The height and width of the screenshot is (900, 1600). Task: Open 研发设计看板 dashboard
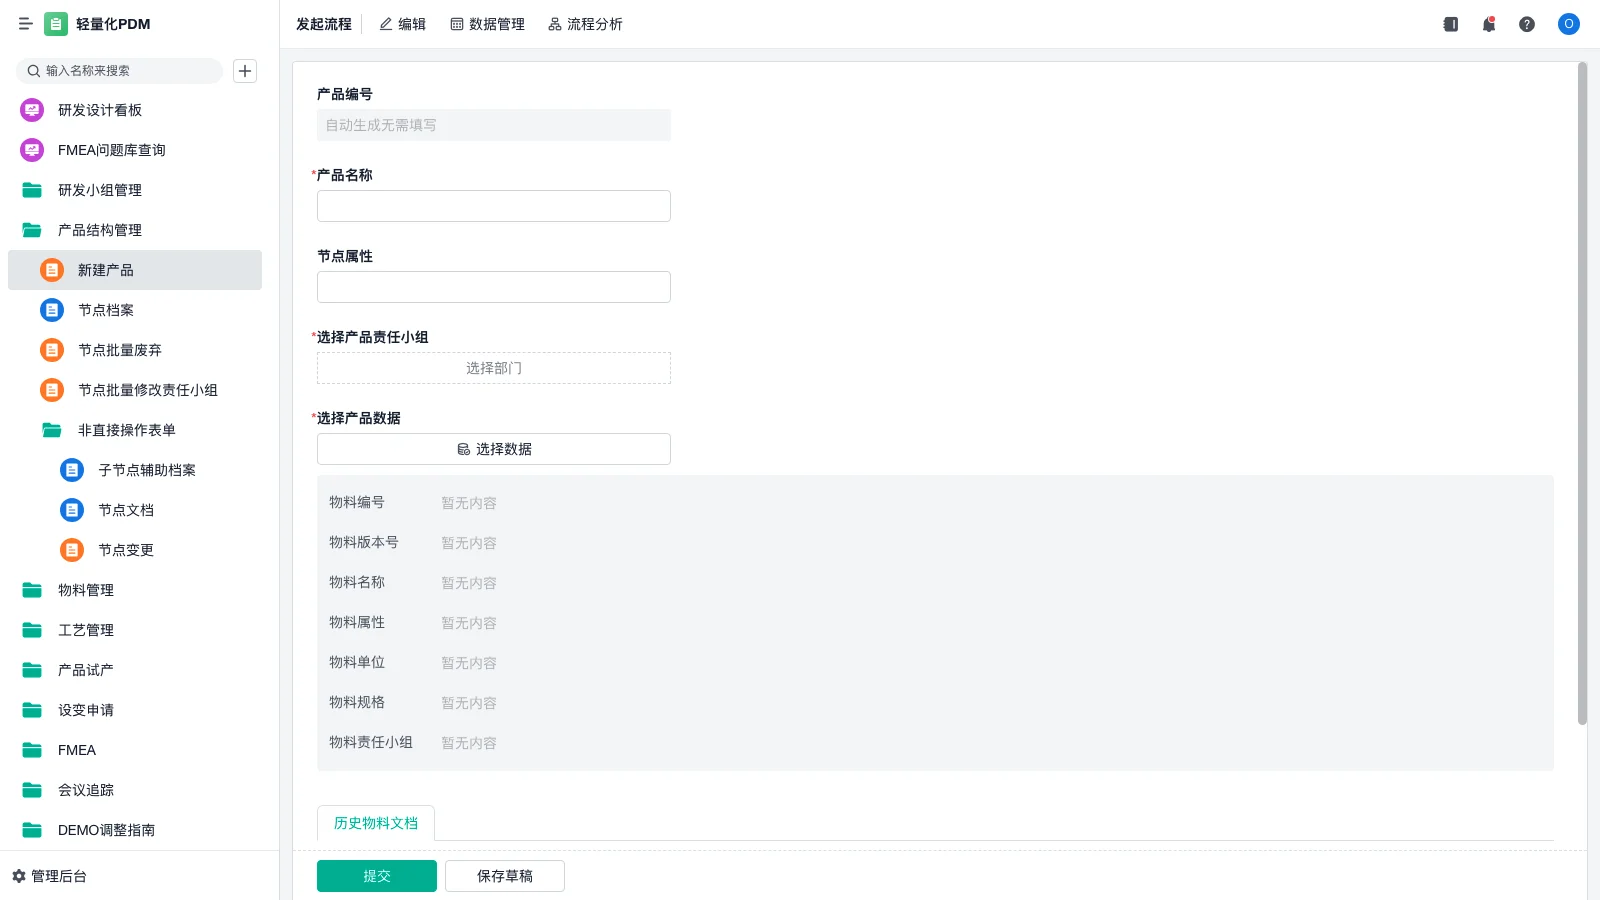(x=100, y=110)
